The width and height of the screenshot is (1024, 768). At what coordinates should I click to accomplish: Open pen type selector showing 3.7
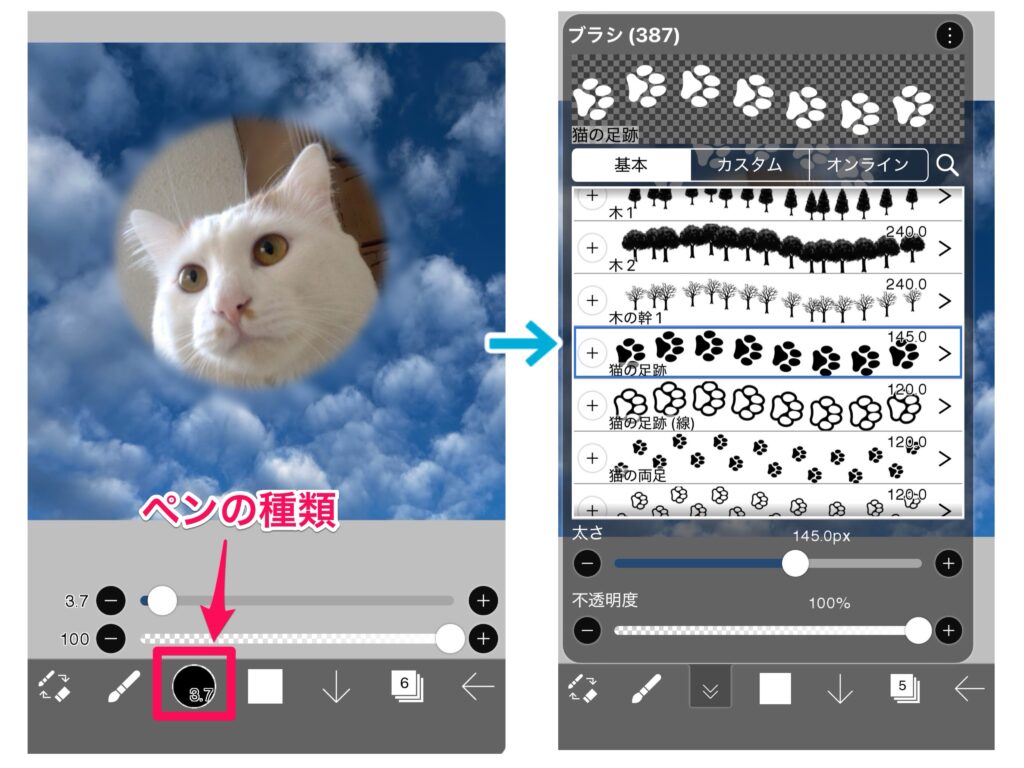pyautogui.click(x=194, y=686)
